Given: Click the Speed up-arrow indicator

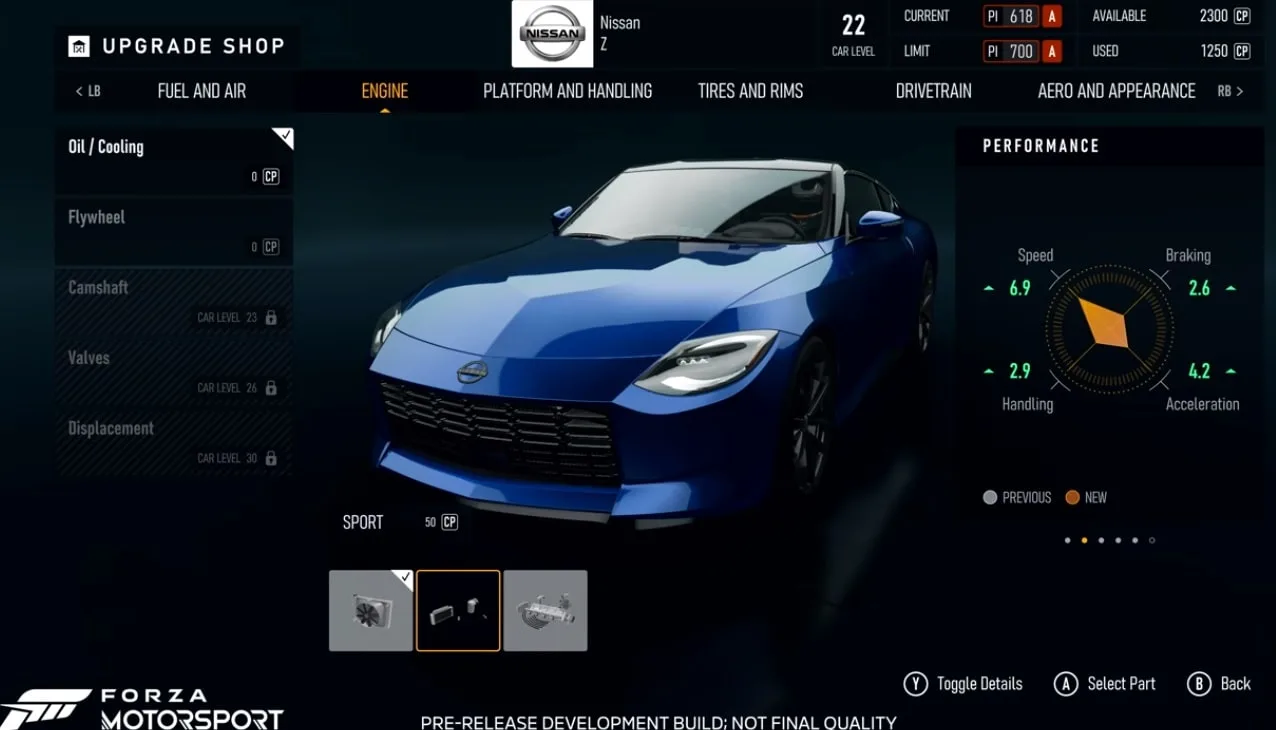Looking at the screenshot, I should 989,289.
